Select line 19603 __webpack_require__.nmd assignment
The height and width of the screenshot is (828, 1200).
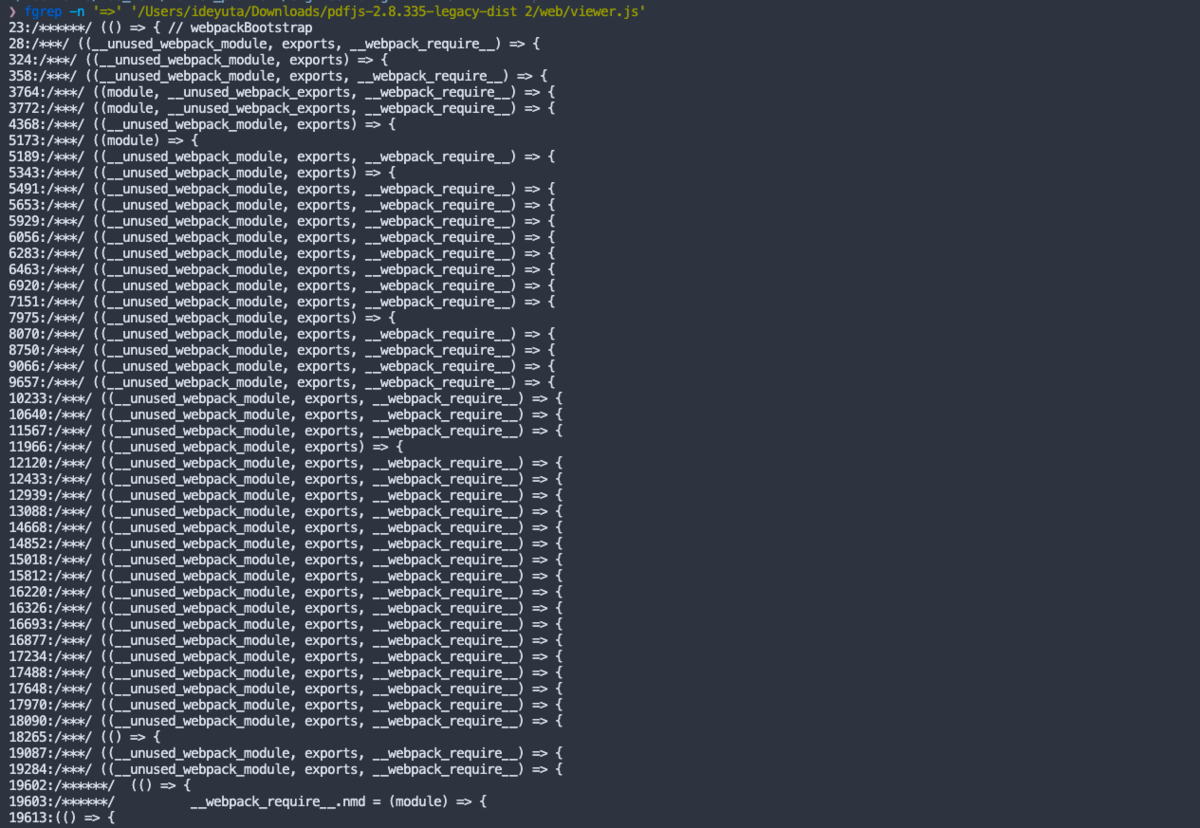pos(248,801)
